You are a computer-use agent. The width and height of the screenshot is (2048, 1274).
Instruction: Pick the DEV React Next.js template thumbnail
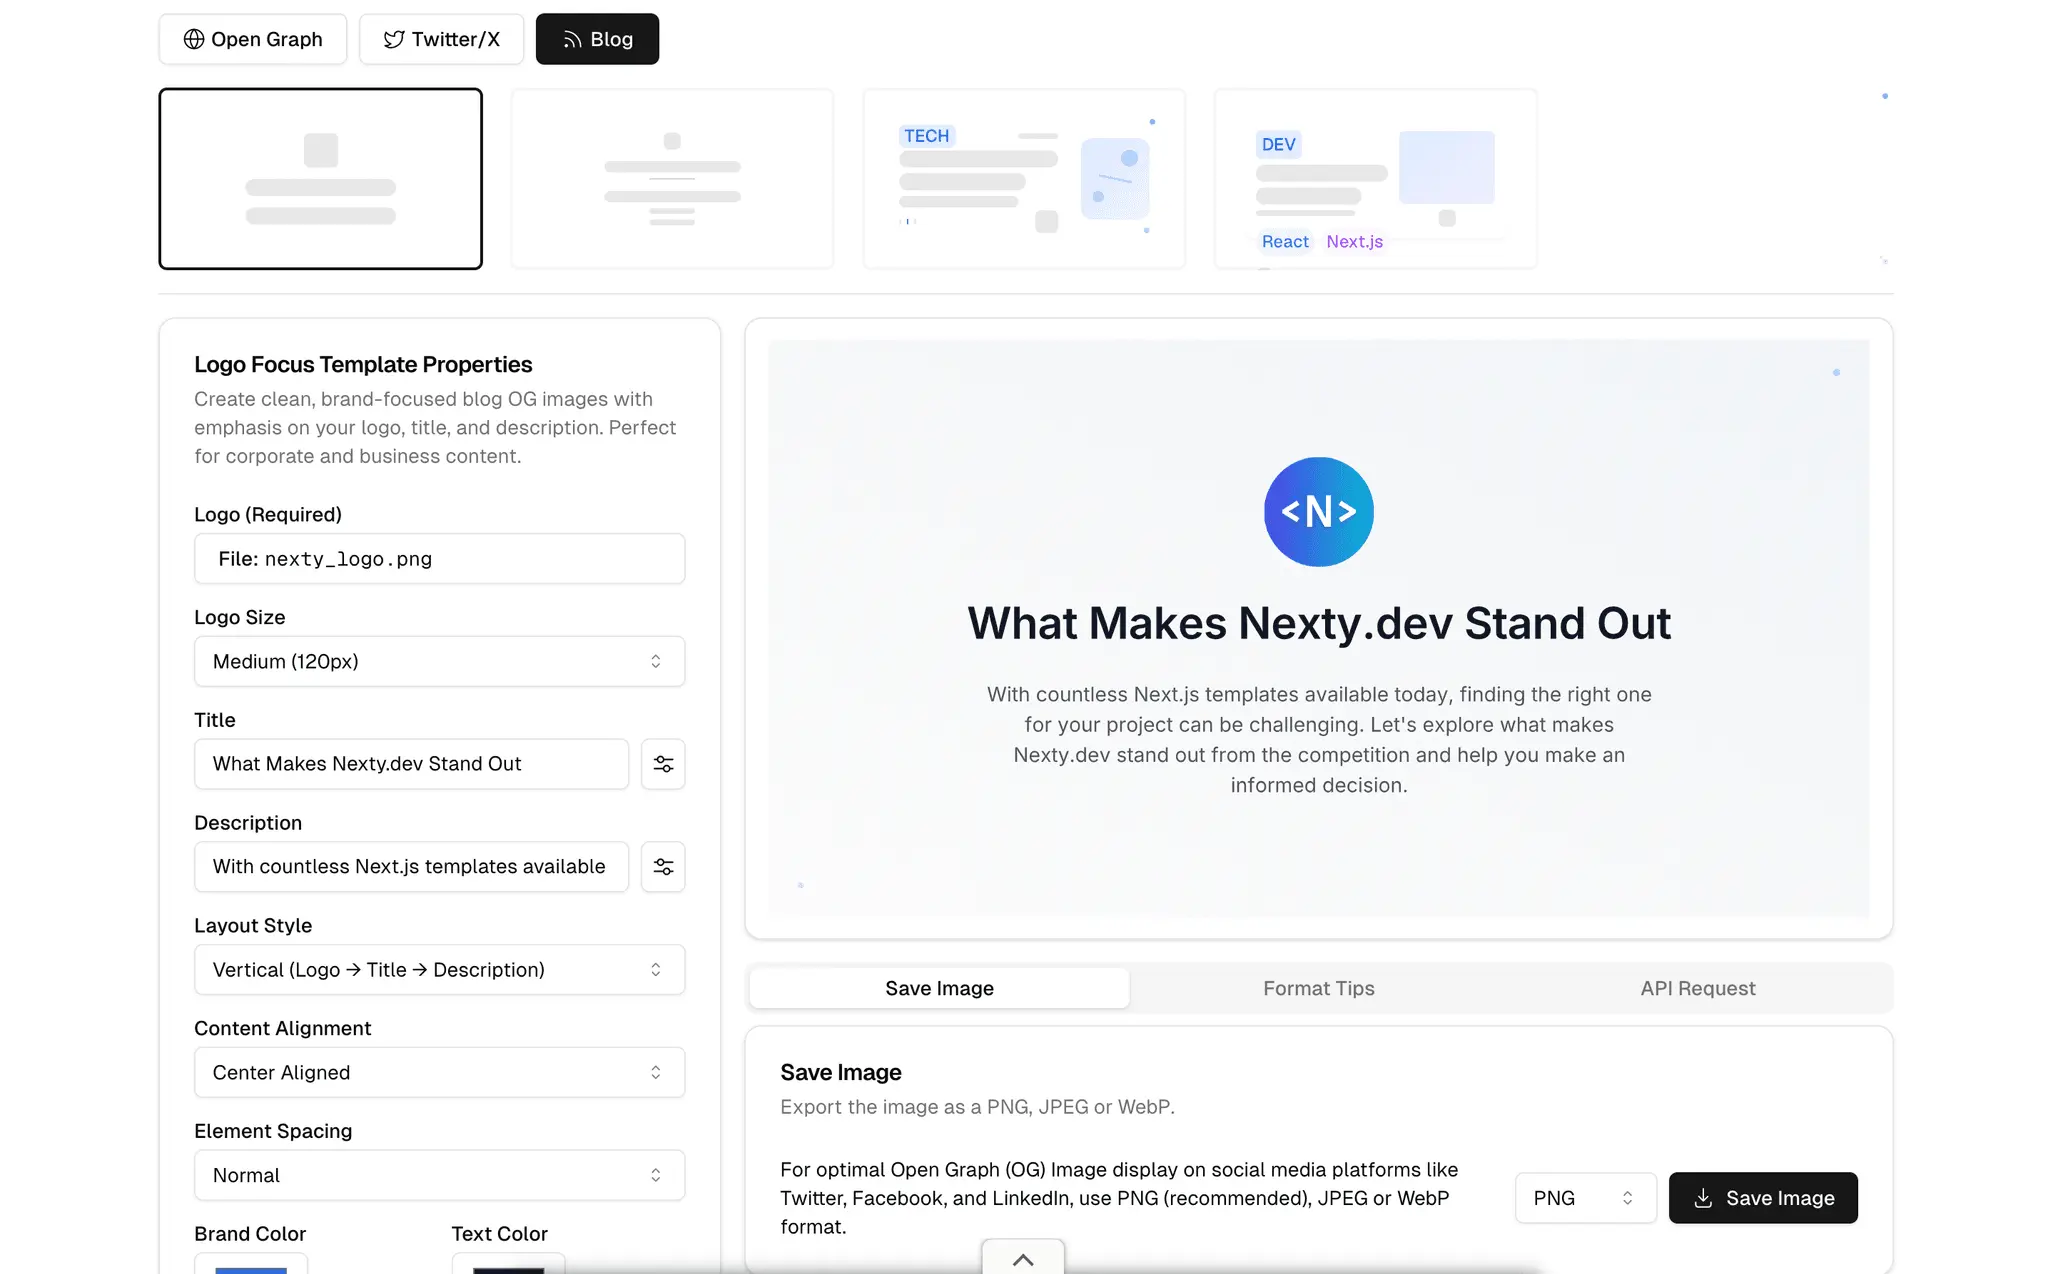click(1376, 179)
